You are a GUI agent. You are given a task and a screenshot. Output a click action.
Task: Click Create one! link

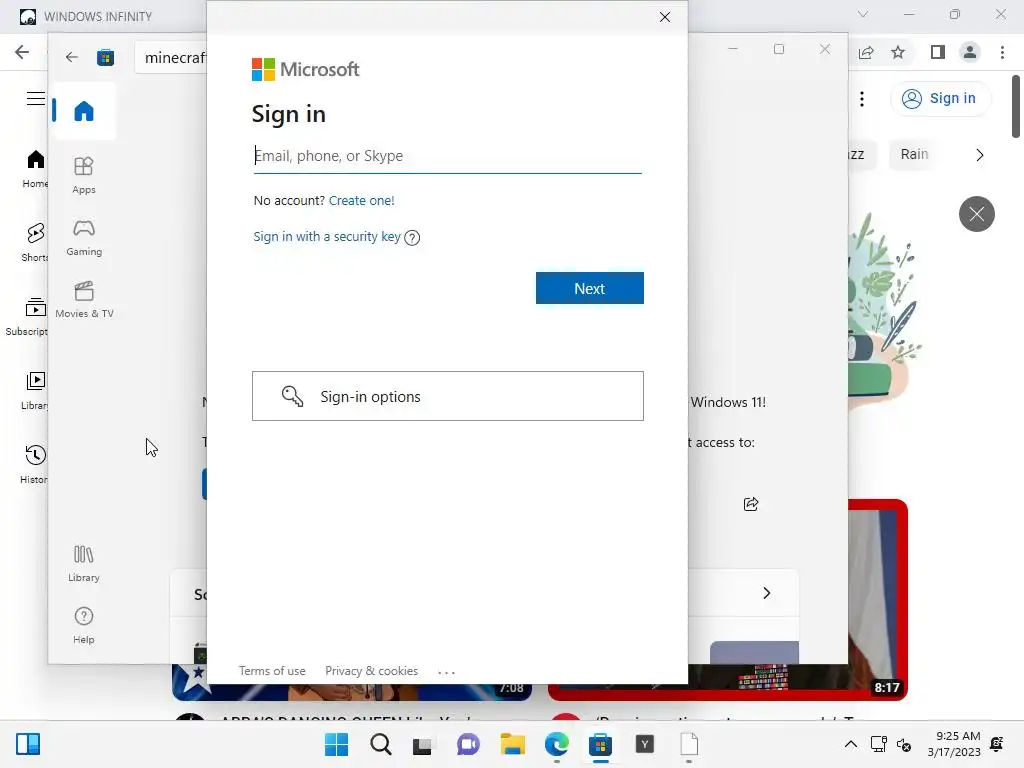361,200
